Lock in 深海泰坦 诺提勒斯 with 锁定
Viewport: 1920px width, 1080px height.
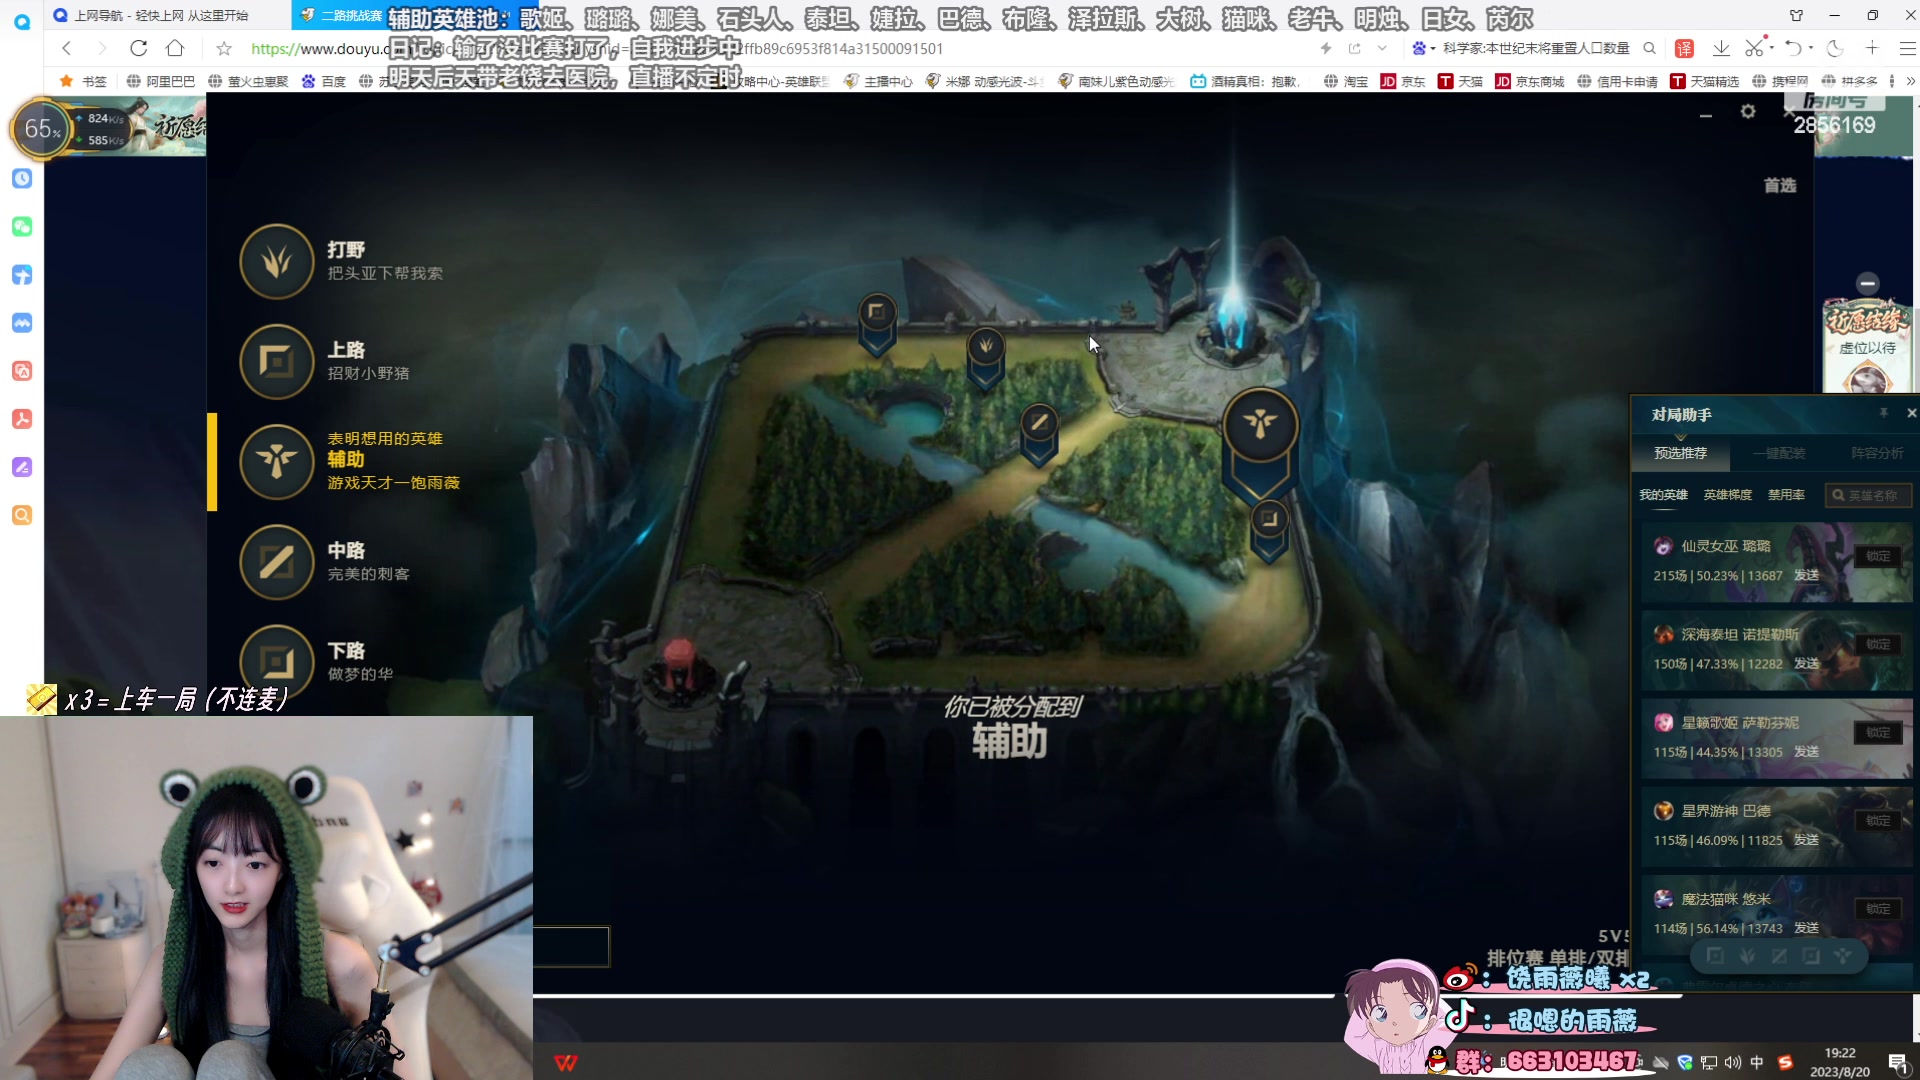1878,644
